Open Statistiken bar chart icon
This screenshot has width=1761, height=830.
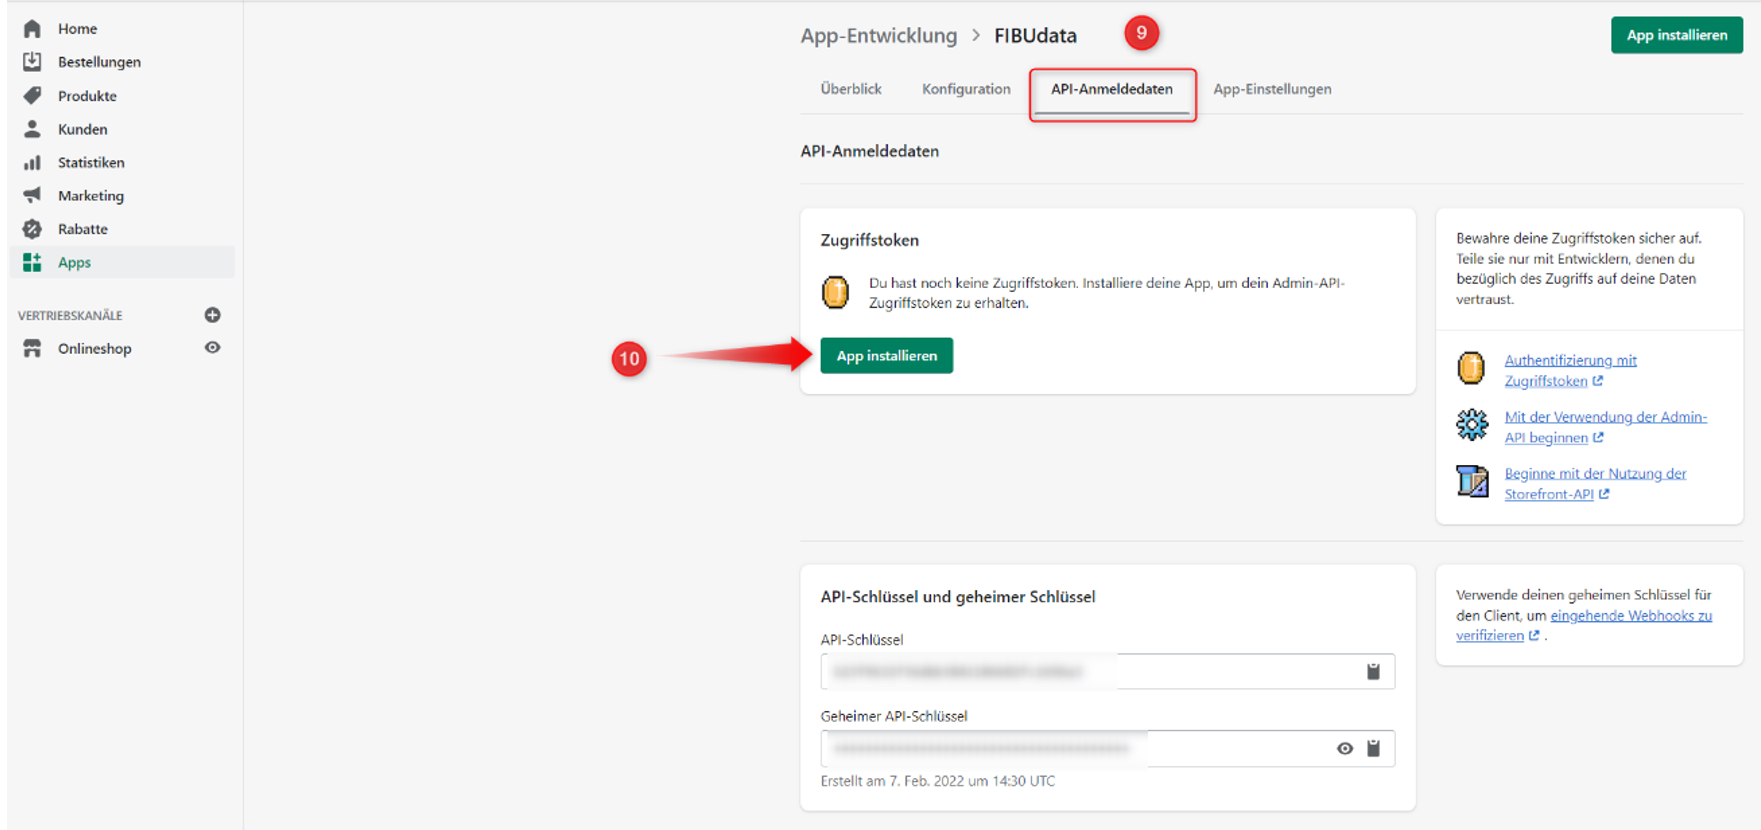pyautogui.click(x=32, y=162)
